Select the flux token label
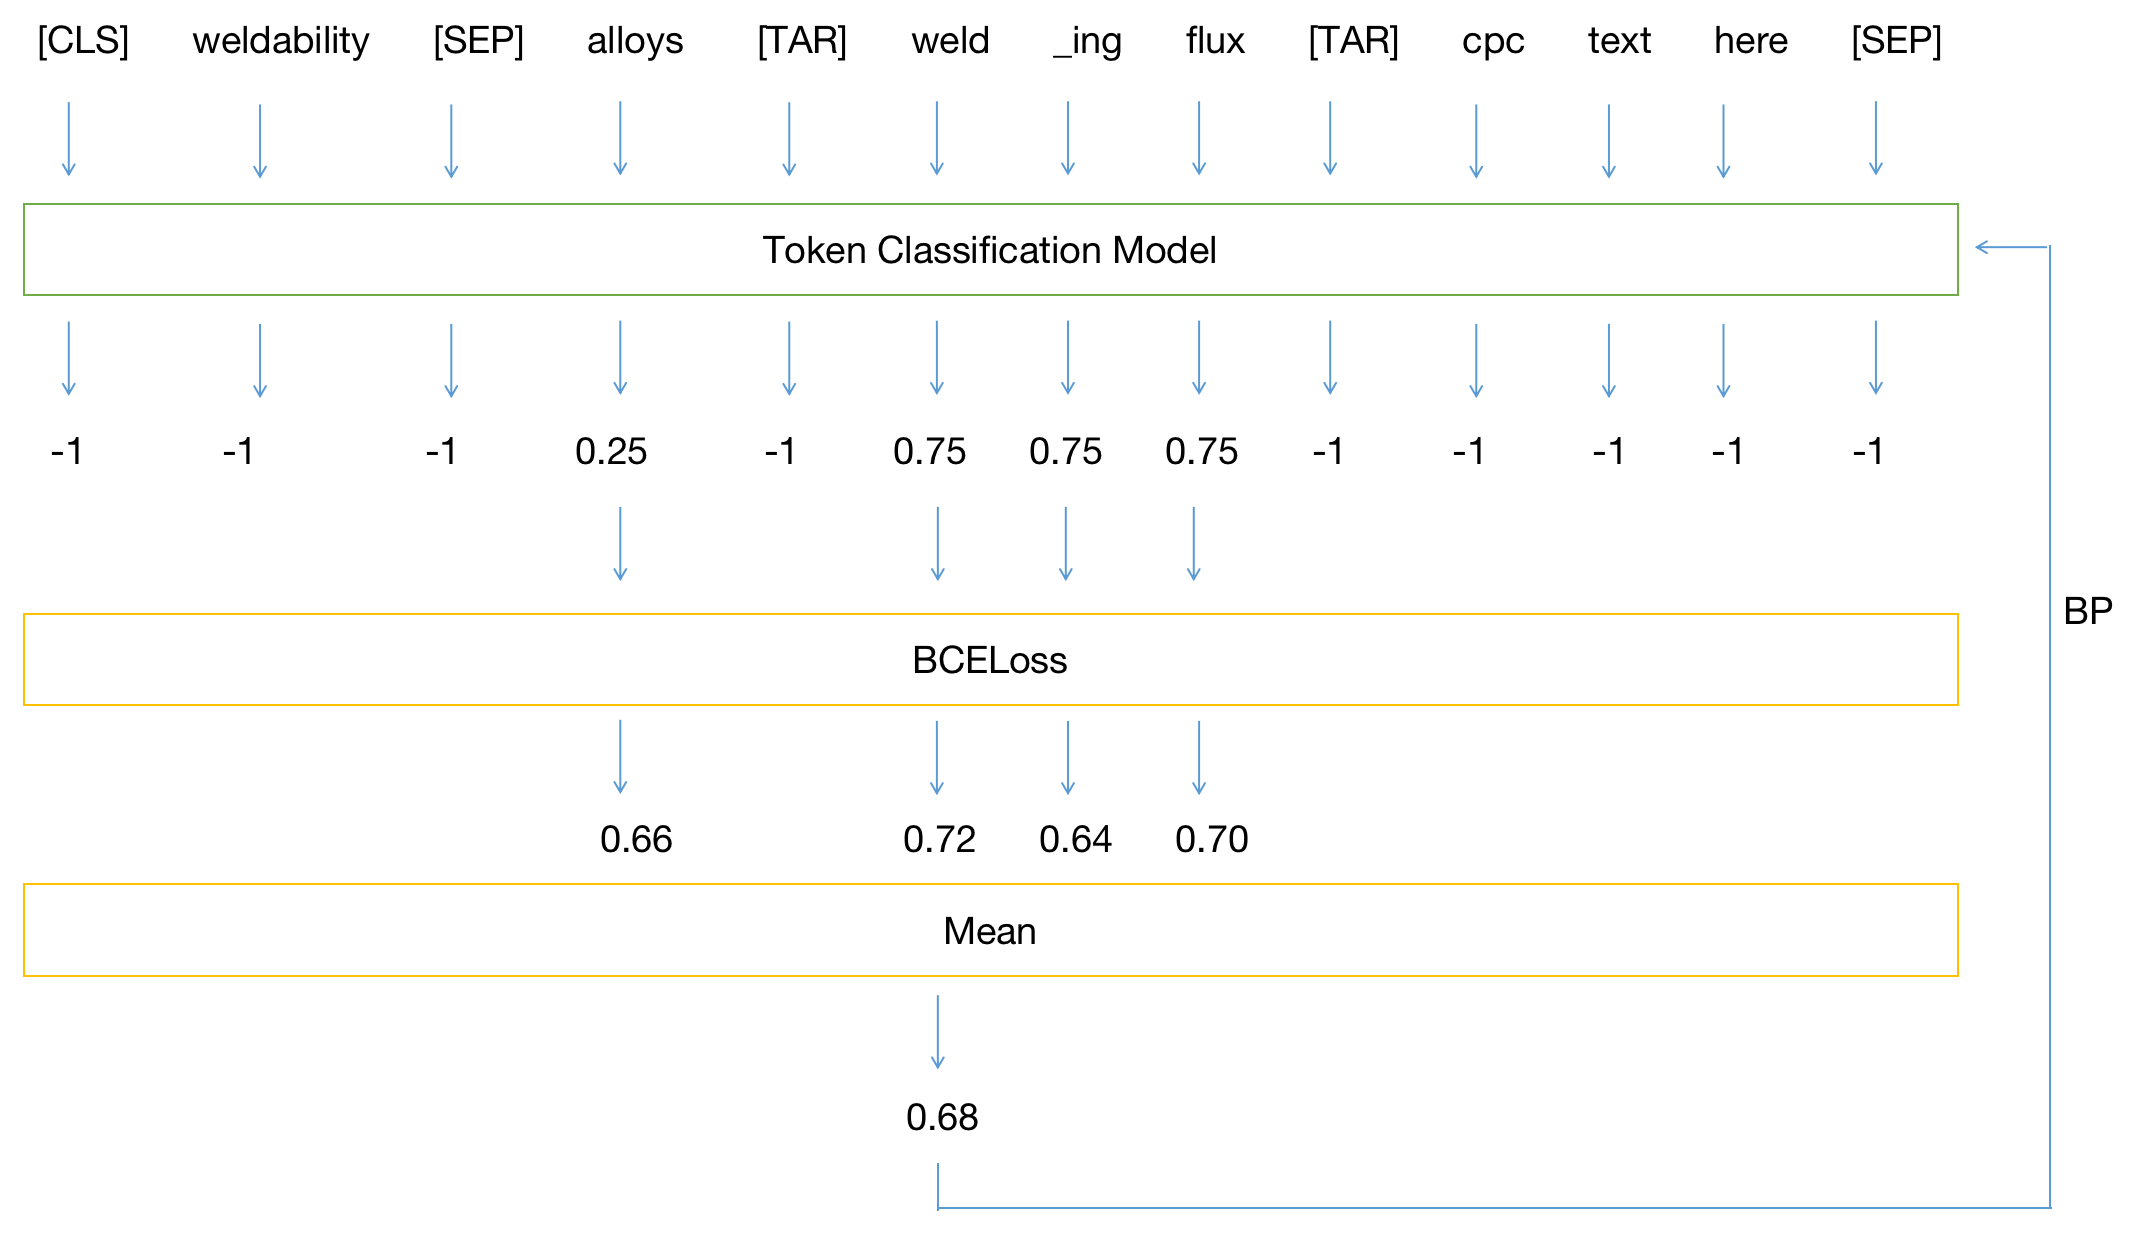Screen dimensions: 2132x1246 1214,41
